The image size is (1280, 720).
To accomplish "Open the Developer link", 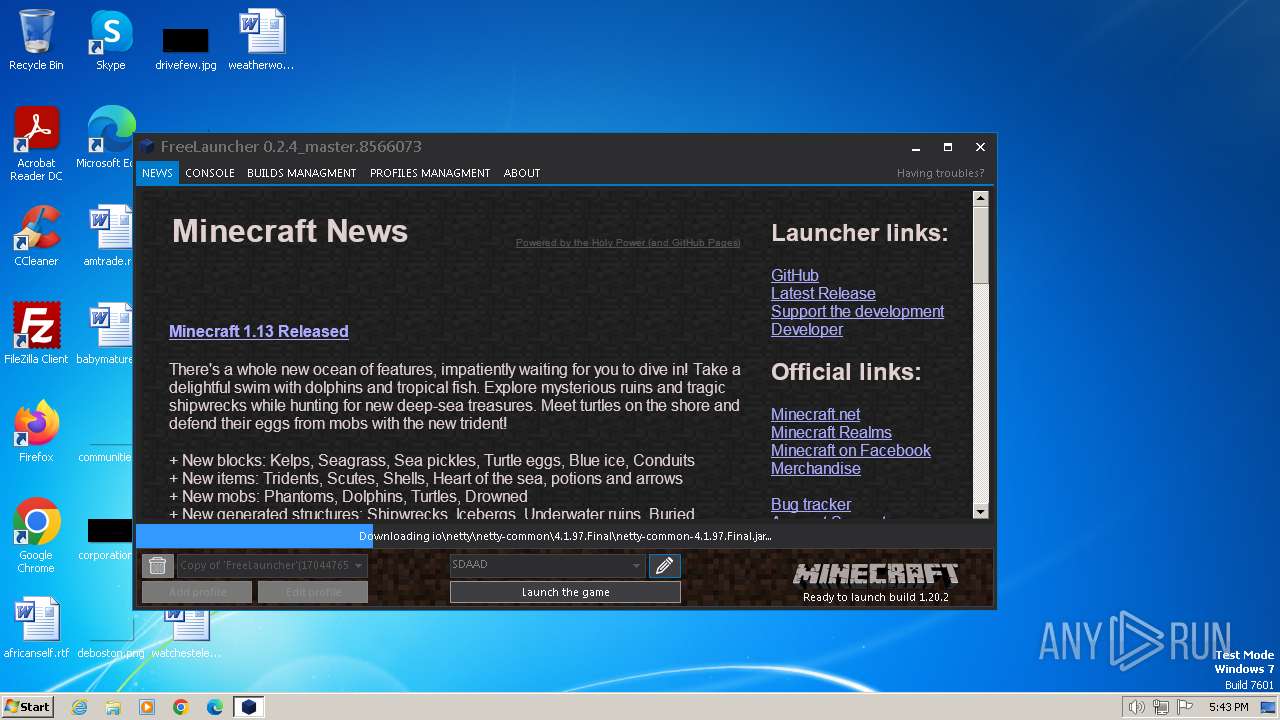I will (807, 329).
